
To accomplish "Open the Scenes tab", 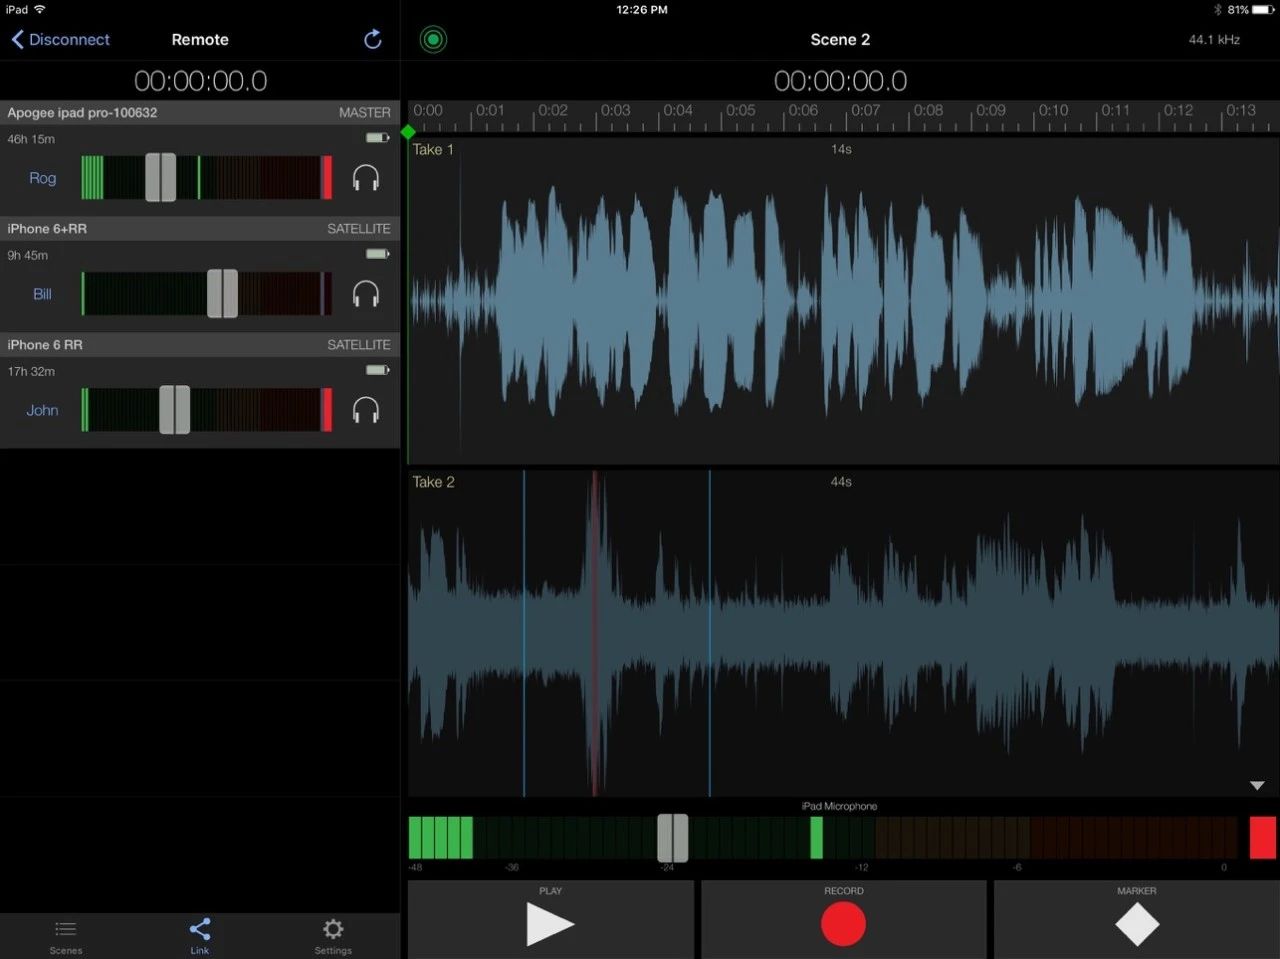I will pyautogui.click(x=66, y=935).
